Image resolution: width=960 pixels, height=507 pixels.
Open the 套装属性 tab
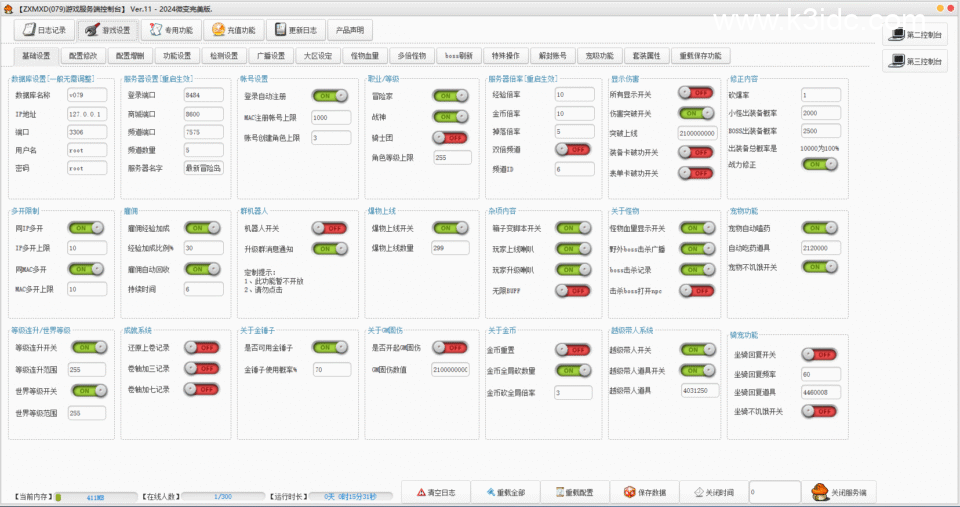tap(647, 56)
